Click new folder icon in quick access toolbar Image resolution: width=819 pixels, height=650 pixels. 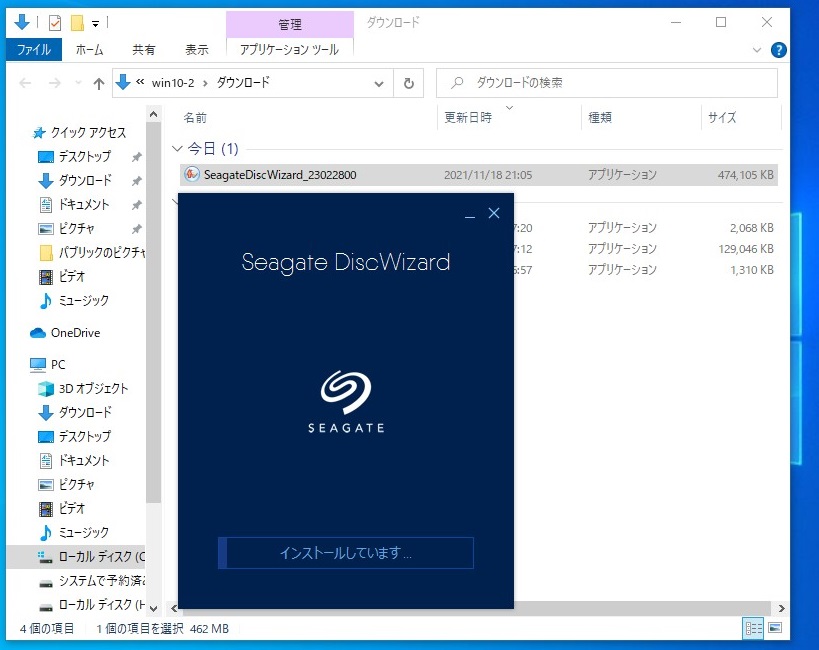(x=77, y=22)
